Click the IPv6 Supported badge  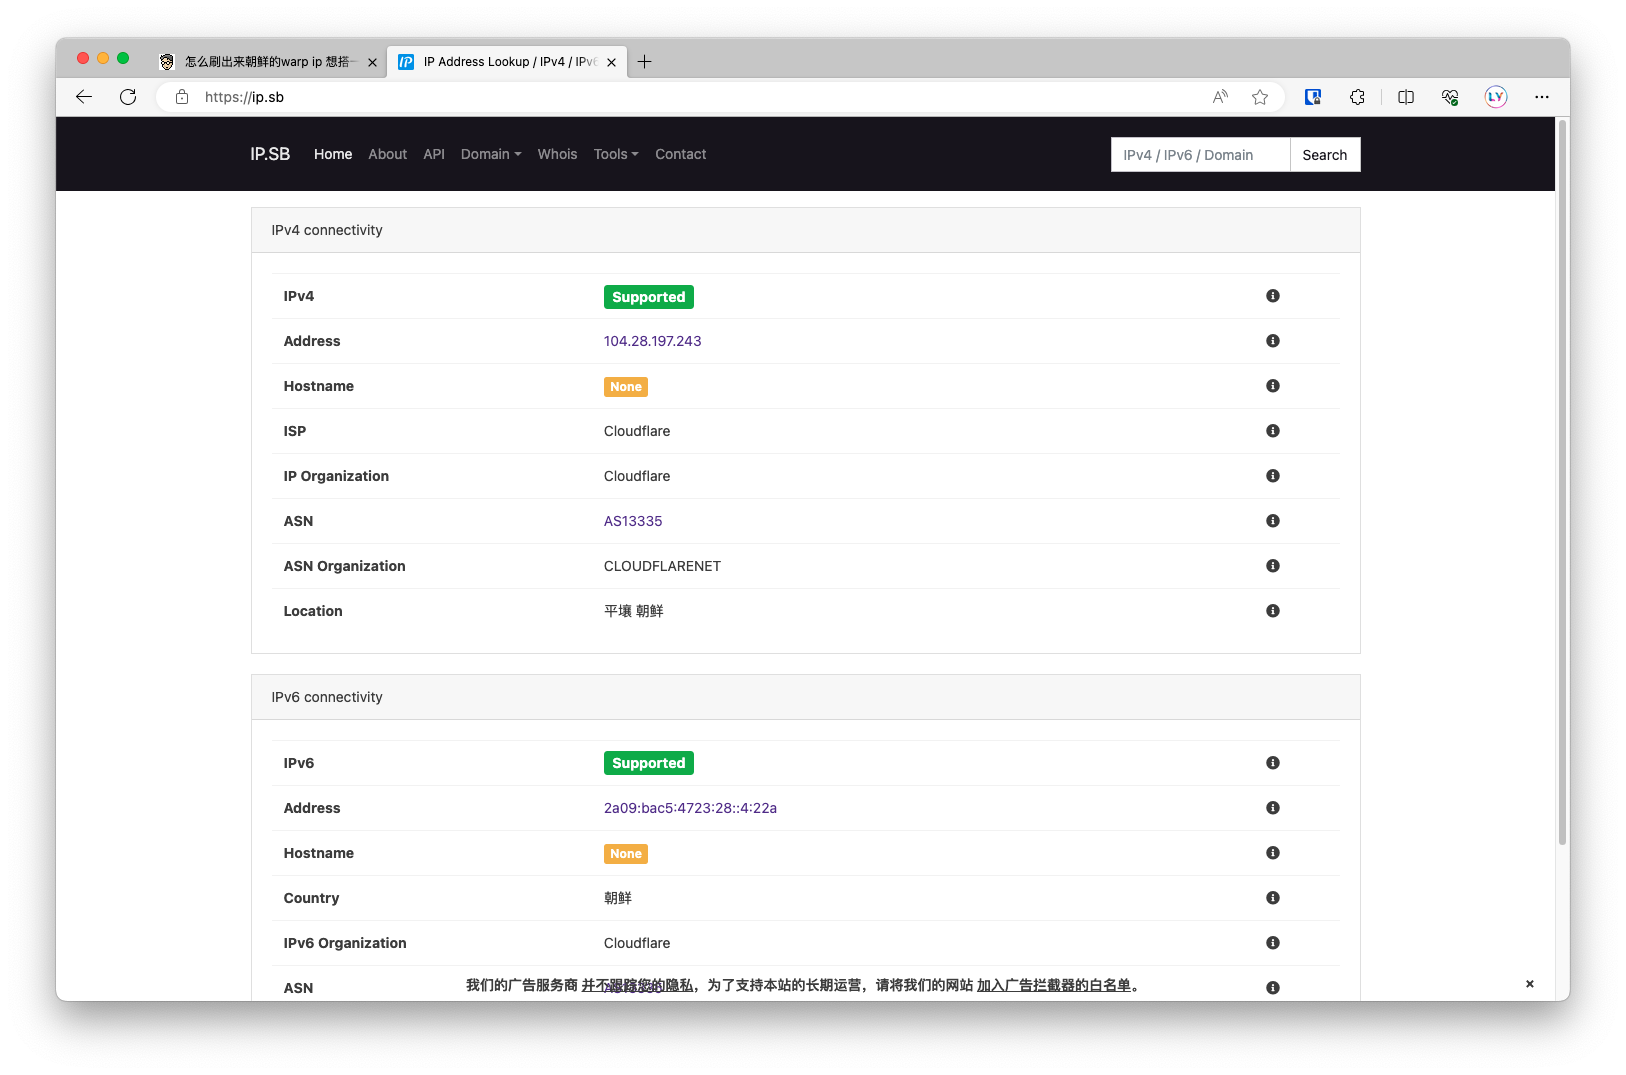click(x=649, y=763)
